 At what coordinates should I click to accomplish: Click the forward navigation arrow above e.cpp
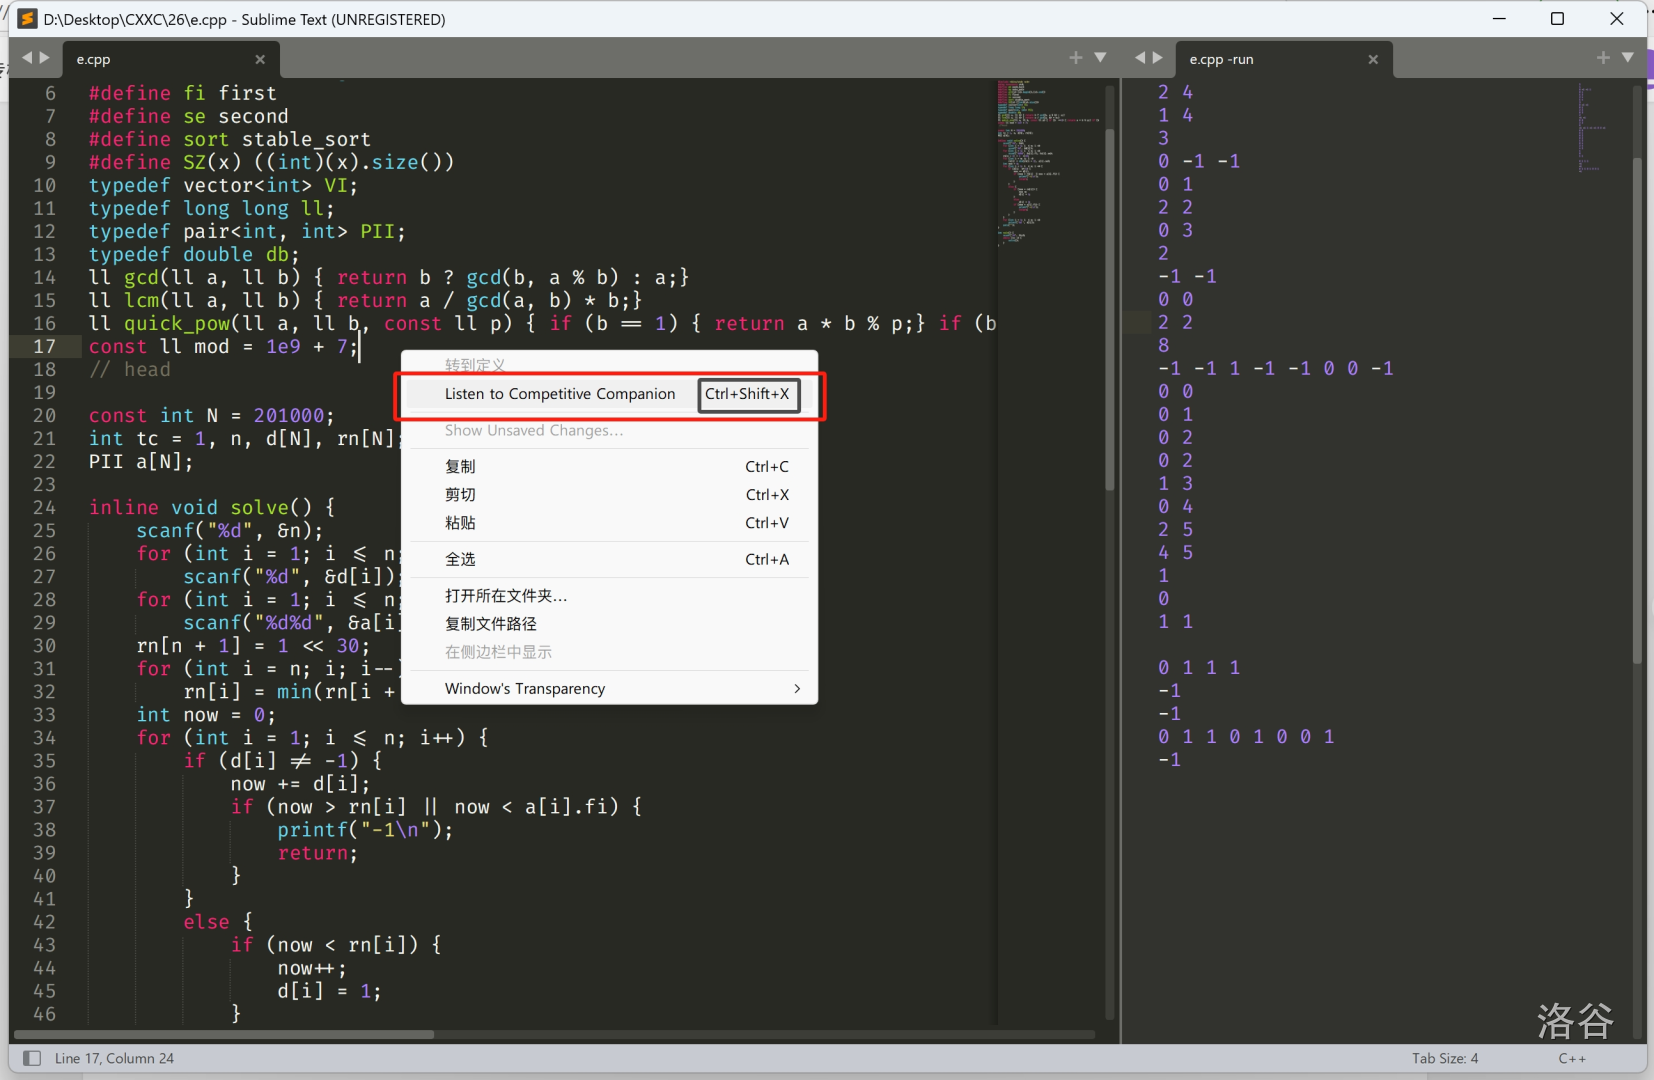(45, 58)
